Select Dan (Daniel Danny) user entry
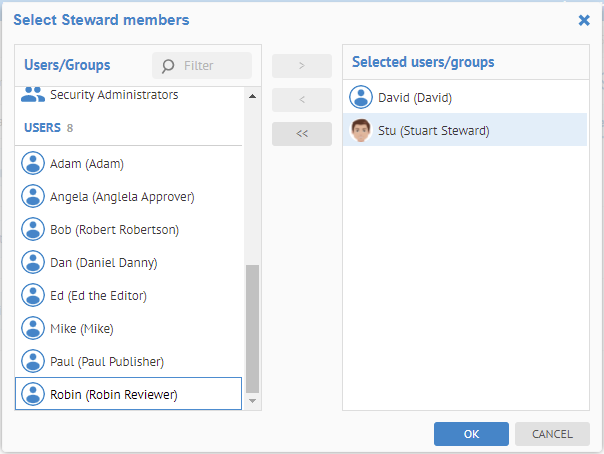This screenshot has height=454, width=604. tap(103, 263)
